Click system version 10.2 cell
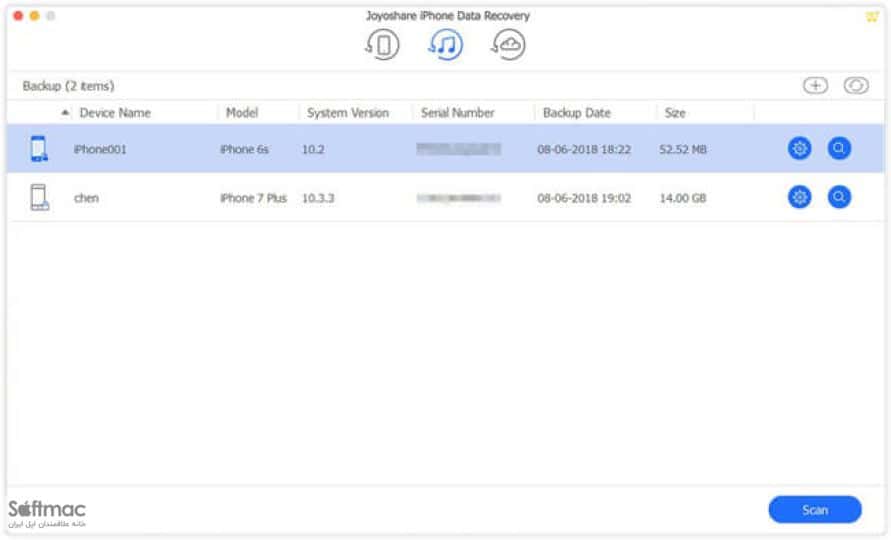 [x=313, y=149]
